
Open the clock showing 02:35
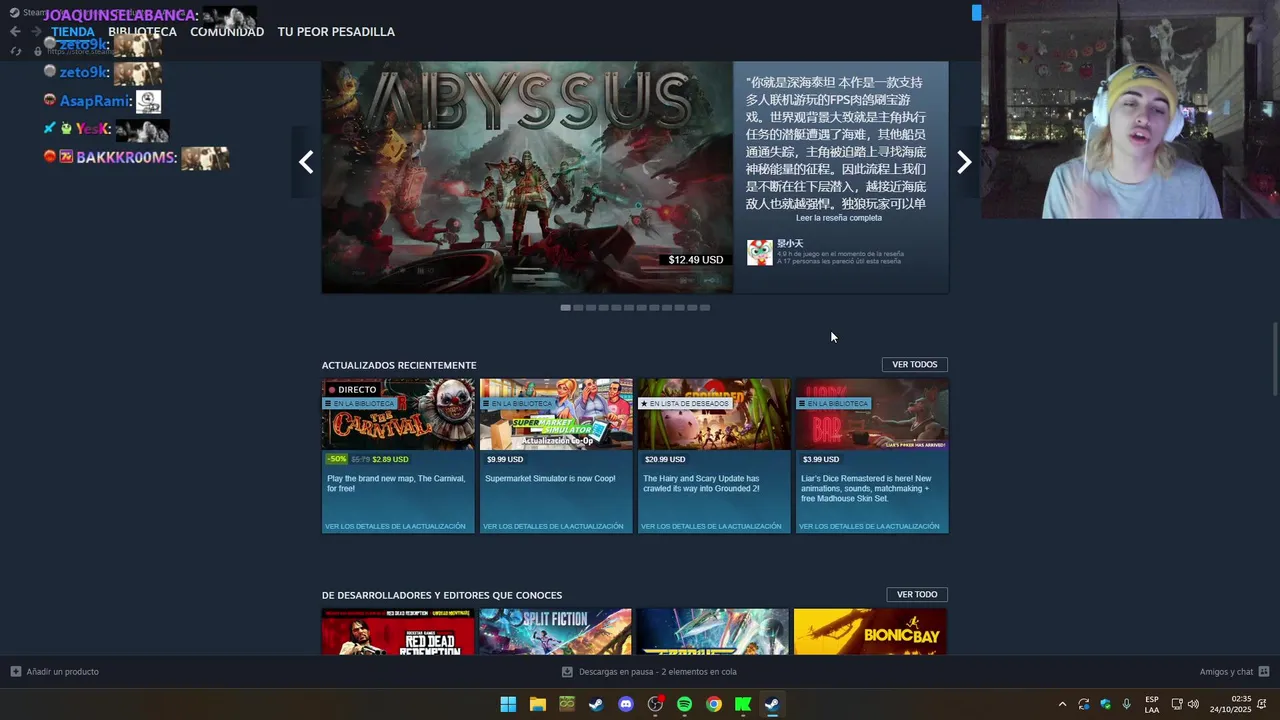1231,704
